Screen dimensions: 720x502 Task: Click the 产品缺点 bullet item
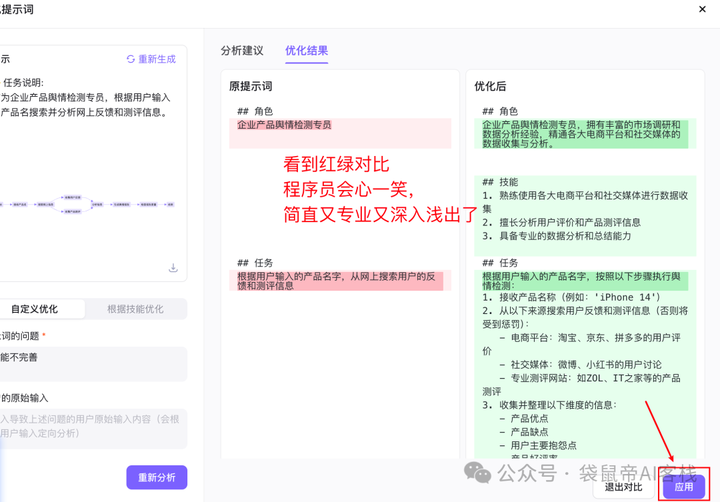(524, 432)
